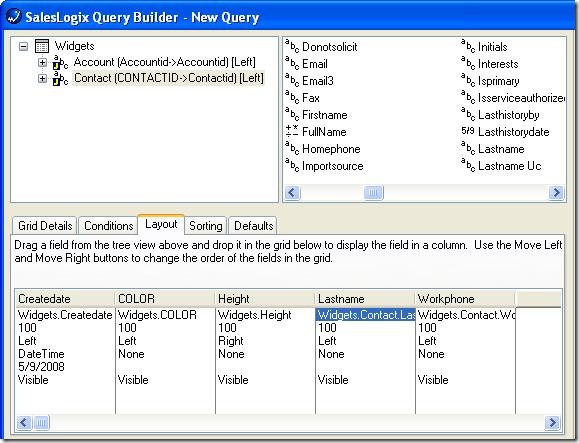This screenshot has width=579, height=443.
Task: Open the Grid Details tab
Action: 45,226
